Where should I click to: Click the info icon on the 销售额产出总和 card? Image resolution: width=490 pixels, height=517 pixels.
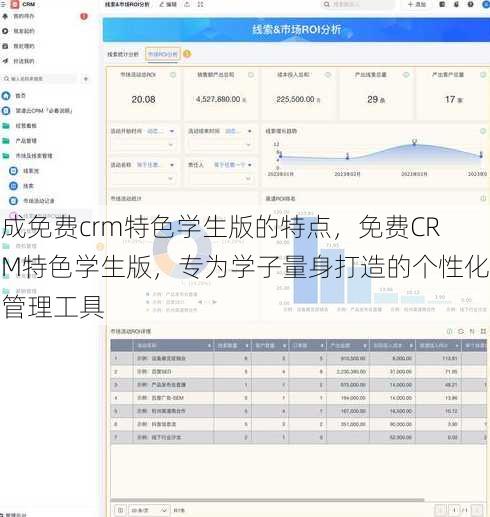coord(251,75)
